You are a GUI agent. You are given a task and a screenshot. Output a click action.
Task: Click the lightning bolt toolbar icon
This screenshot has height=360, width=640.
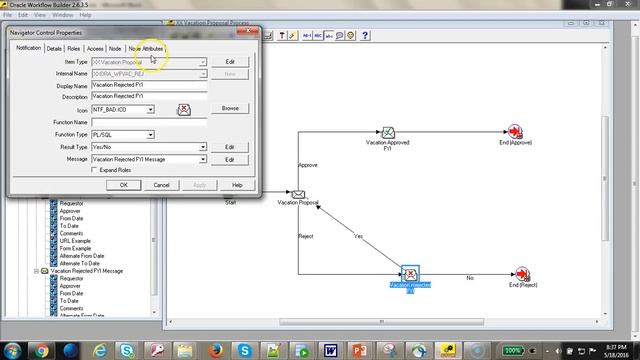point(292,36)
